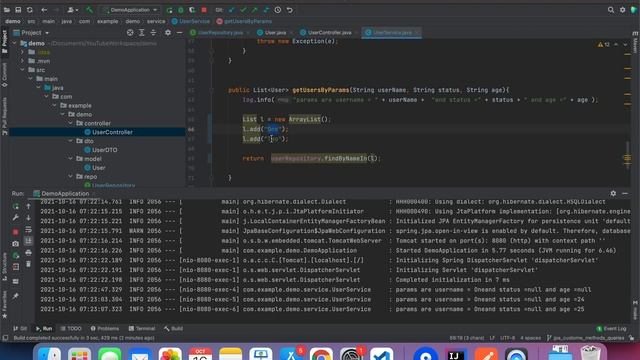The width and height of the screenshot is (640, 360).
Task: Capture a thread dump with camera icon
Action: [16, 244]
